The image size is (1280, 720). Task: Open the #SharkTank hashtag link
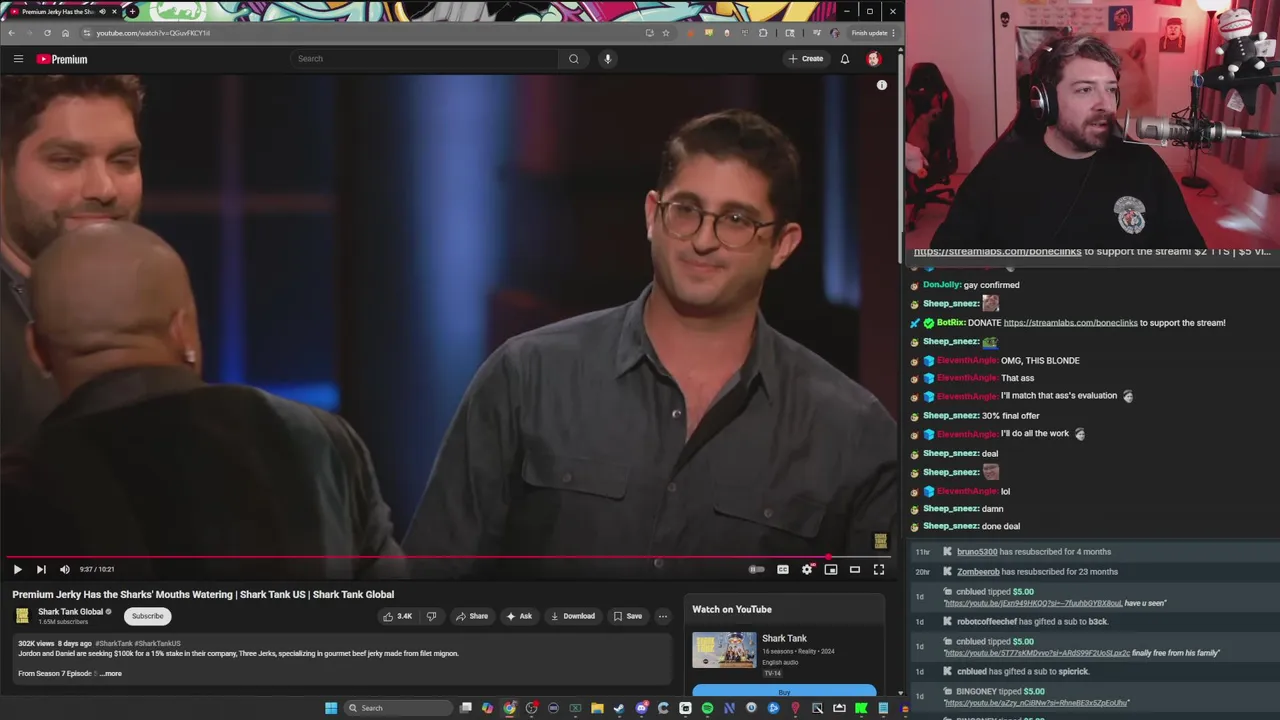[114, 644]
